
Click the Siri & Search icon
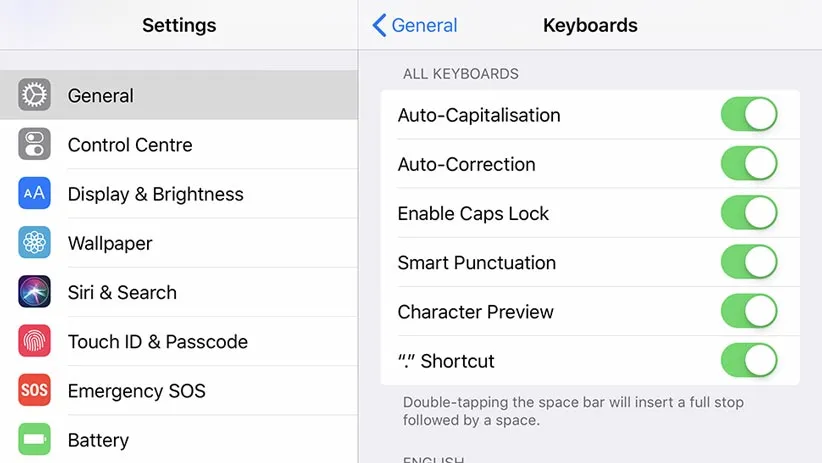point(34,292)
